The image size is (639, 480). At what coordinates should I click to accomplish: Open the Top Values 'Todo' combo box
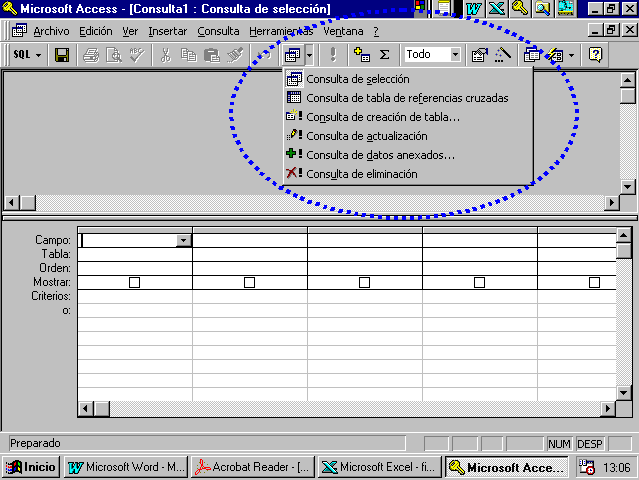pos(432,54)
